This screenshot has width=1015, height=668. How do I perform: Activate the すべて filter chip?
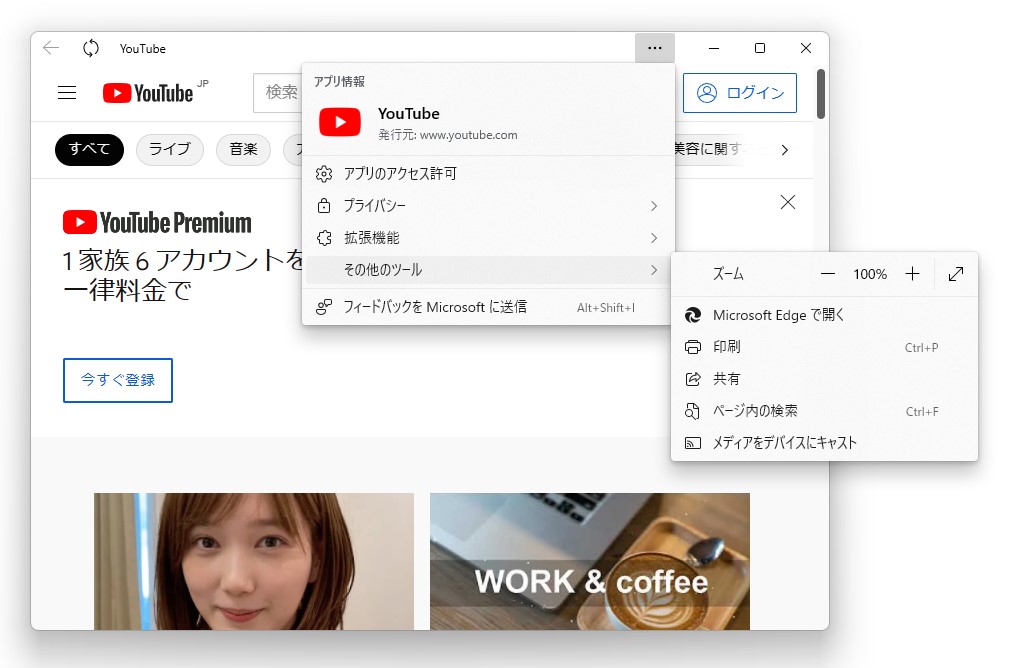point(88,149)
